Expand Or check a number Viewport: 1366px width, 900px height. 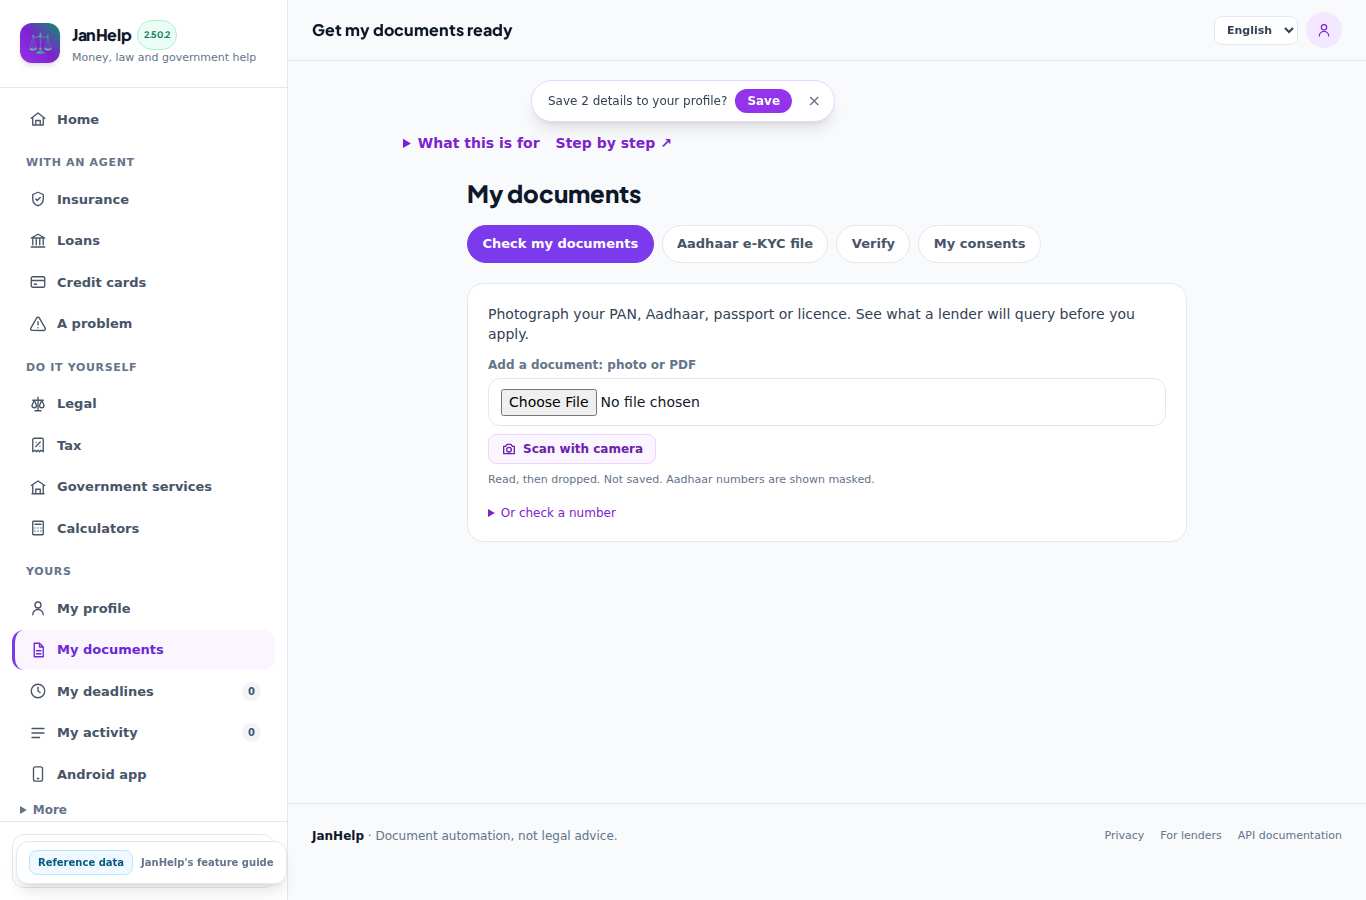(552, 513)
